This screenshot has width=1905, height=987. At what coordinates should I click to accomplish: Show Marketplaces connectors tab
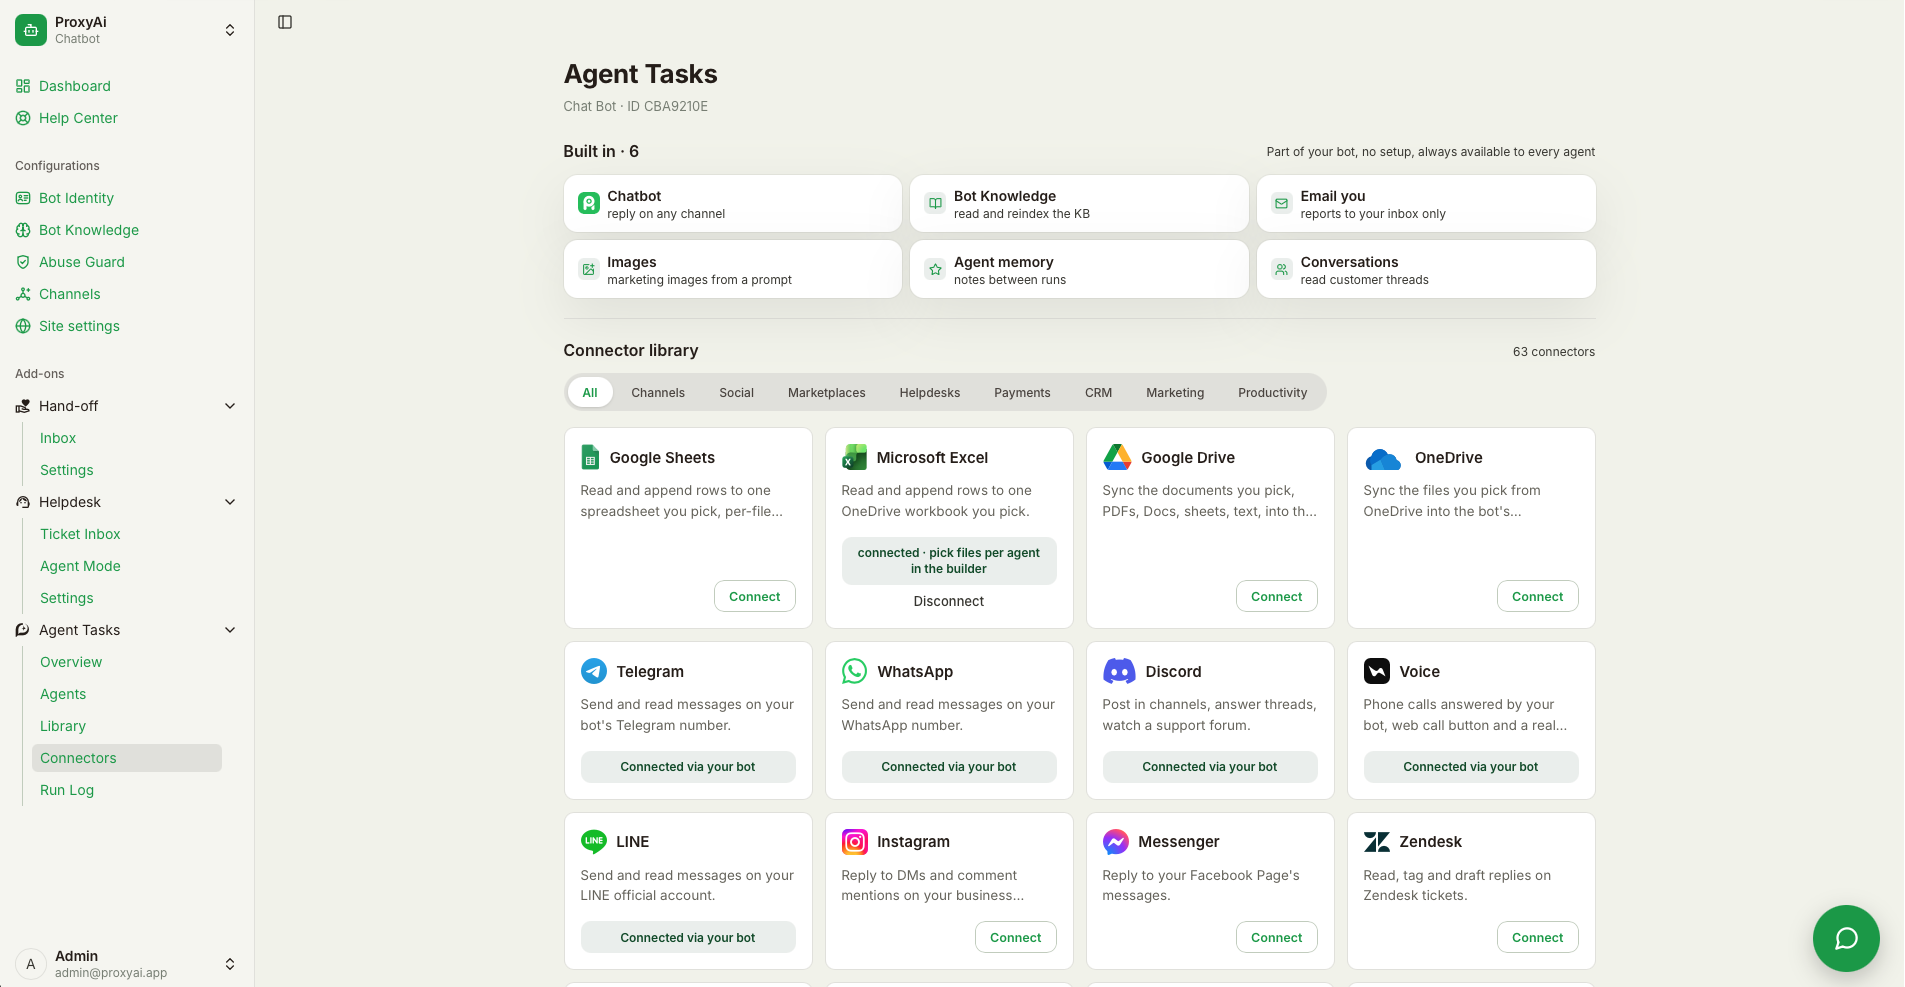tap(827, 393)
